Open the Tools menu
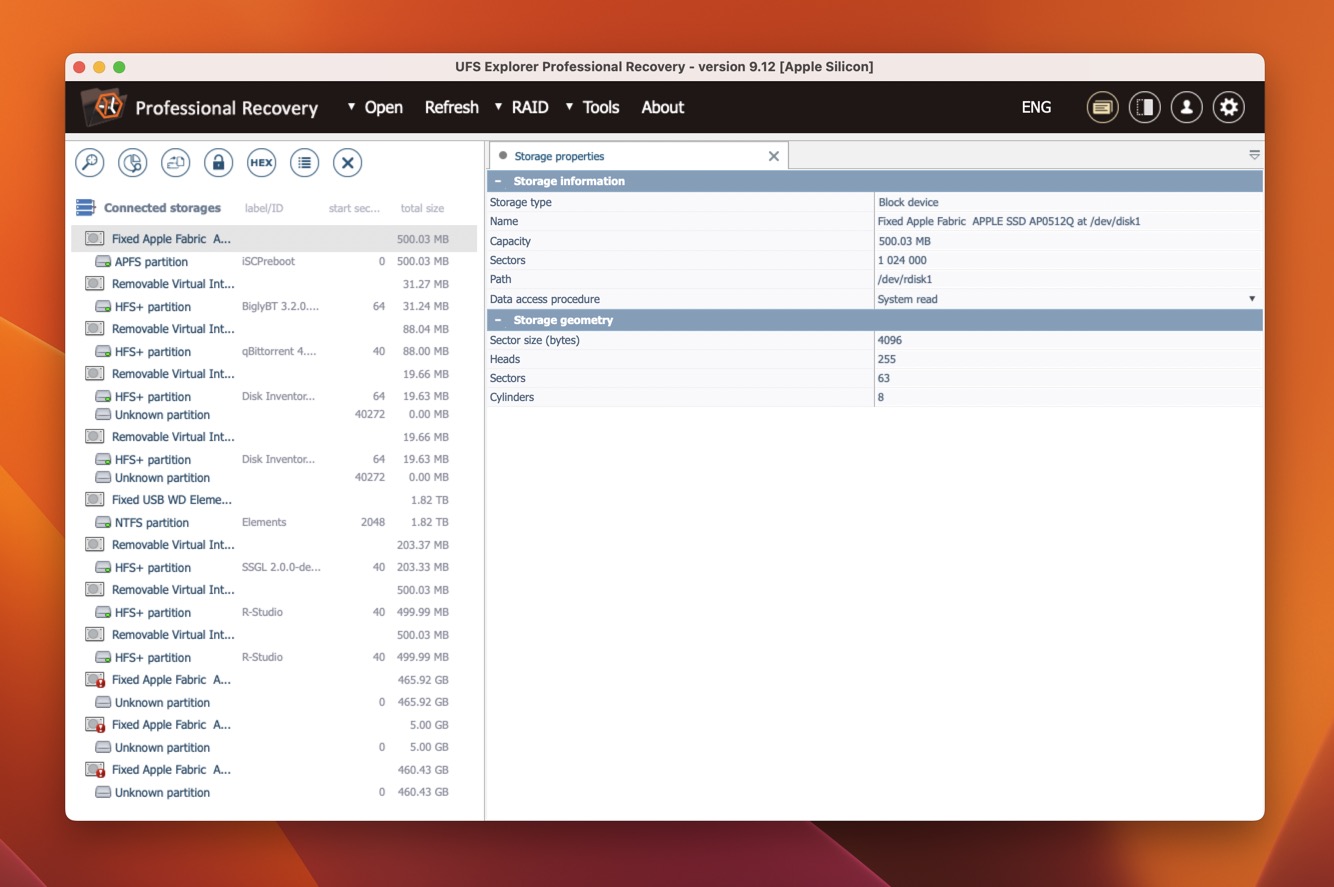1334x887 pixels. (600, 107)
